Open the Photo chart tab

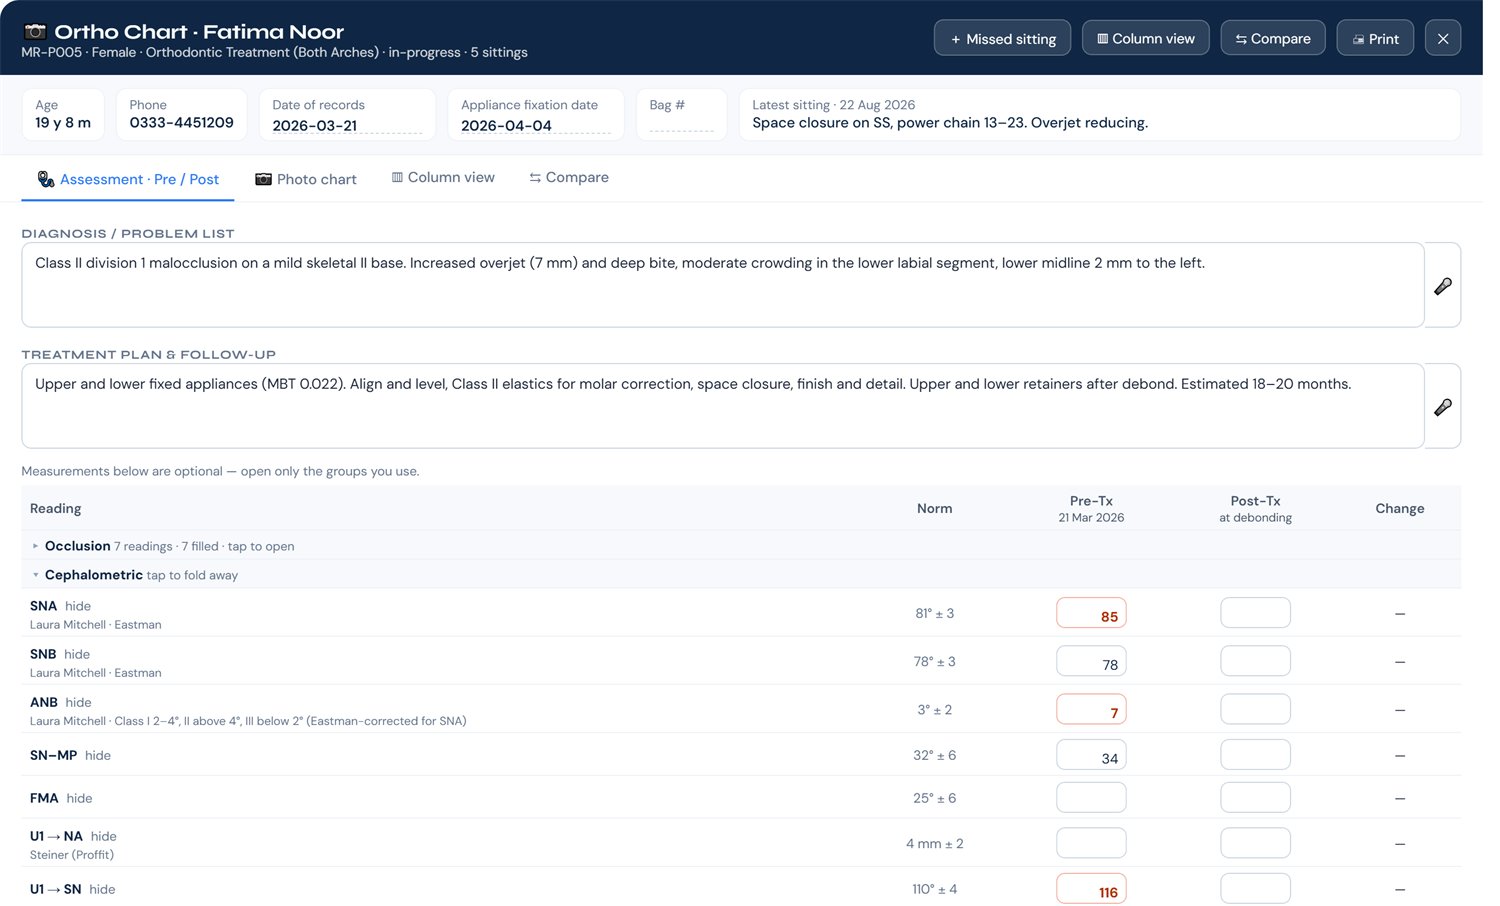click(306, 179)
